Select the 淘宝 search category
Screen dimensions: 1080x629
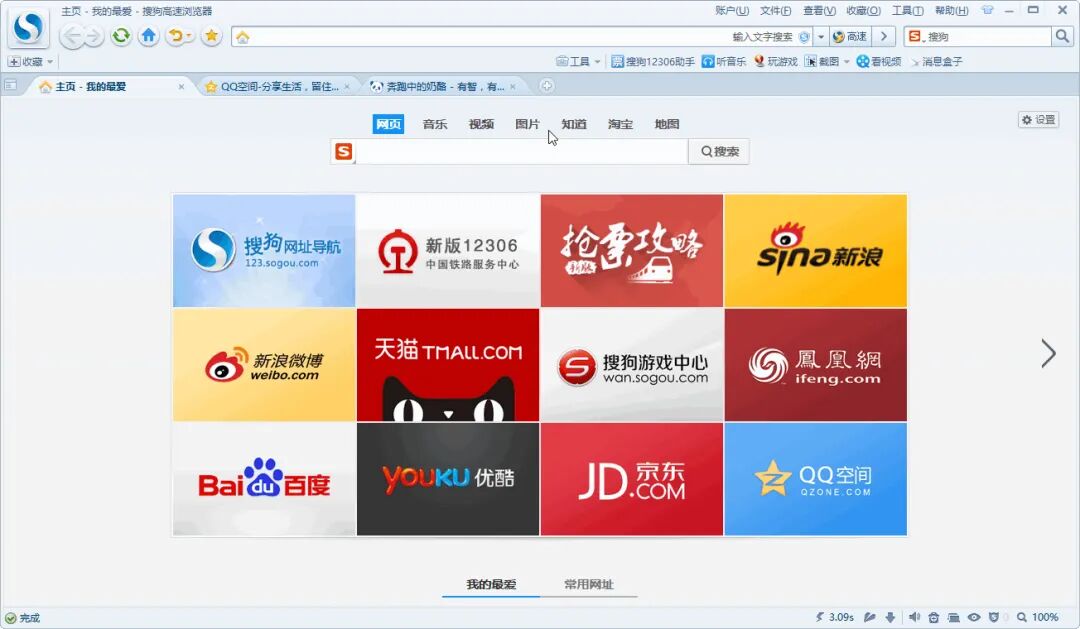pyautogui.click(x=620, y=124)
